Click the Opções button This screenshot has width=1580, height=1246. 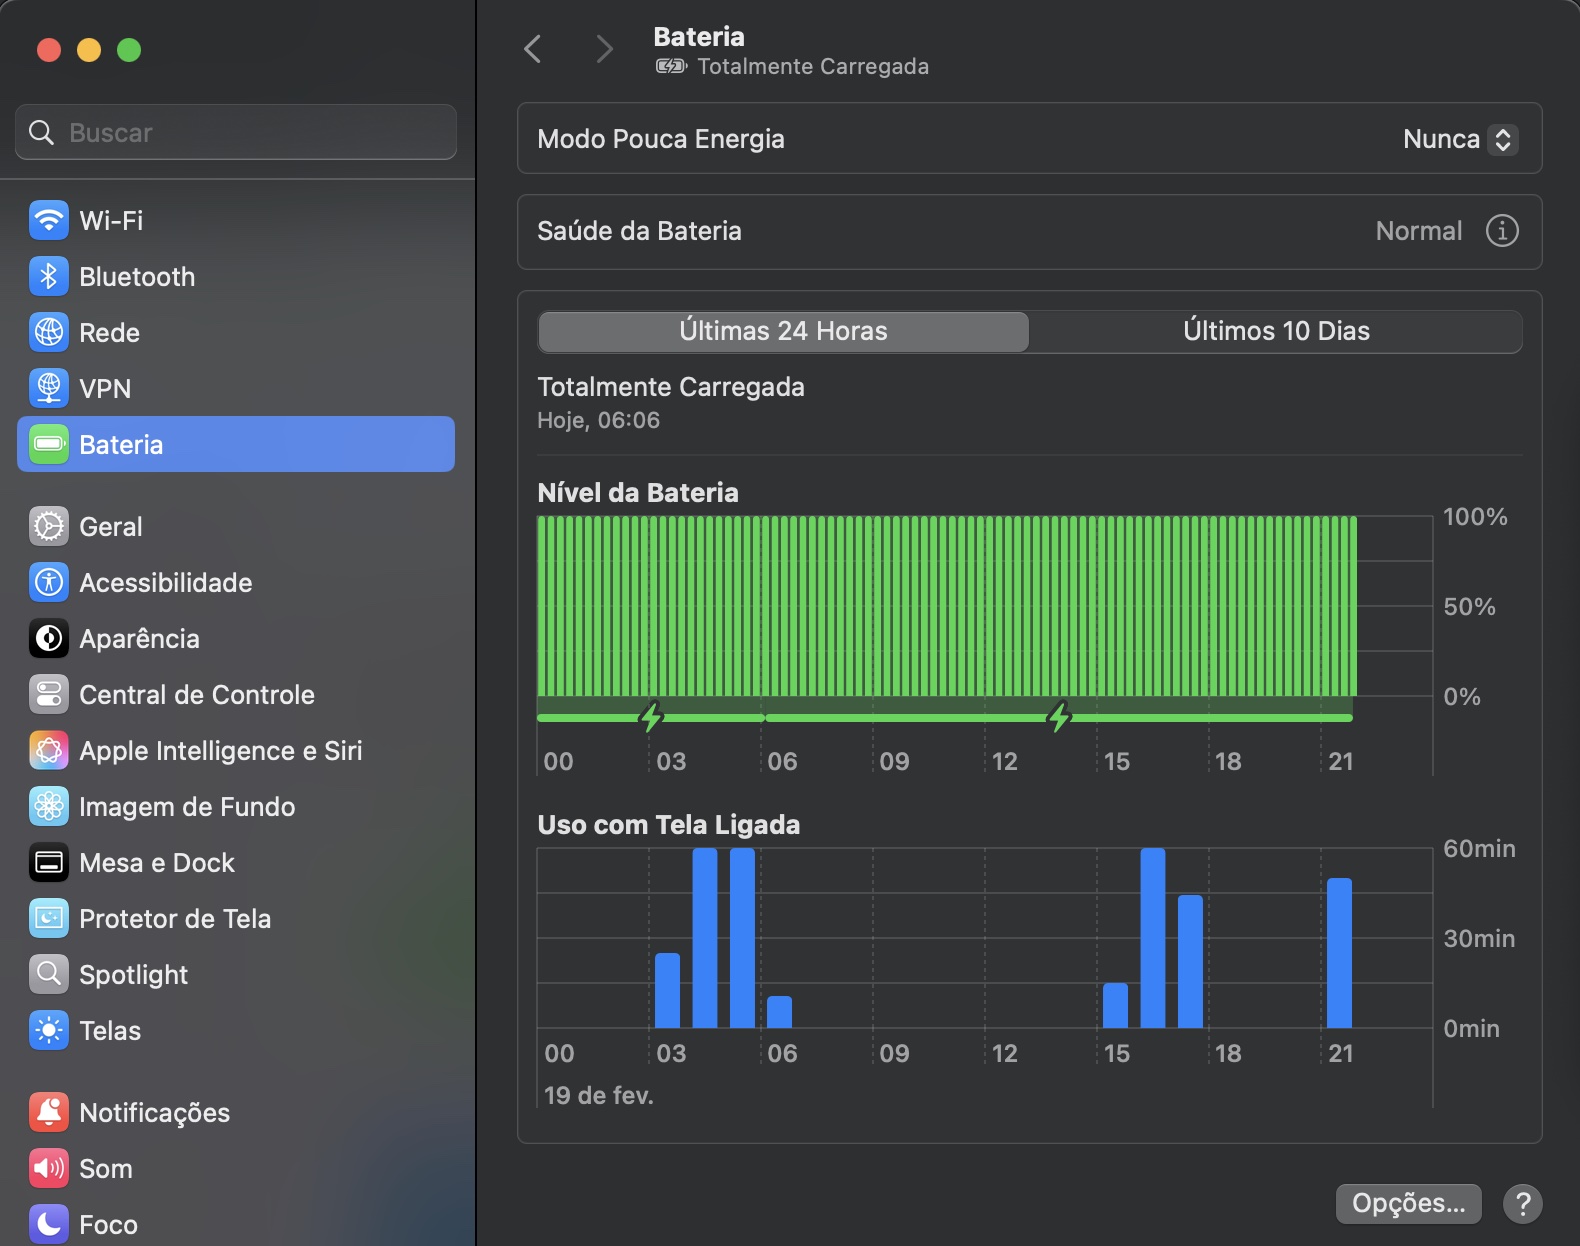pos(1408,1203)
